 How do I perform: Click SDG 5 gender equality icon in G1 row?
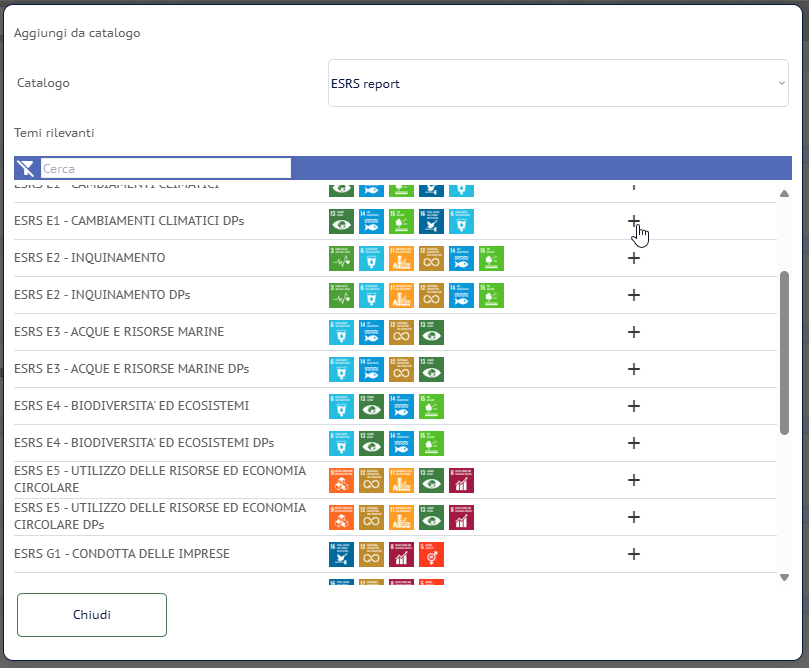coord(431,554)
